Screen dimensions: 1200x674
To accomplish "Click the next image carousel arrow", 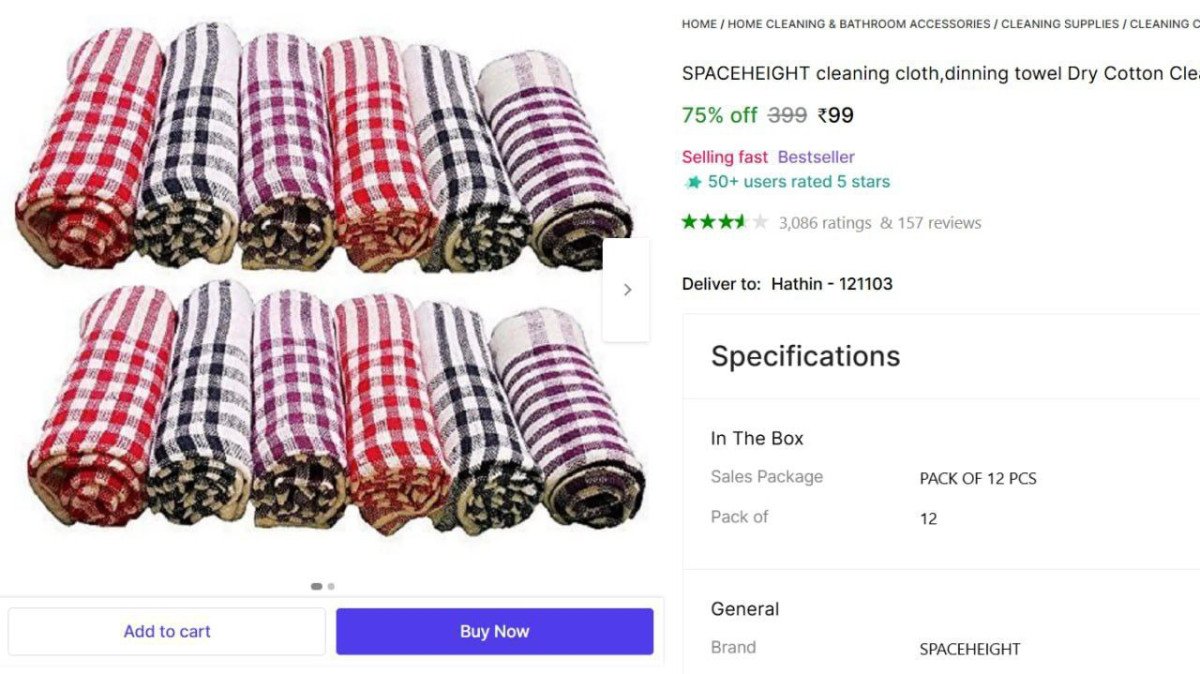I will (627, 289).
